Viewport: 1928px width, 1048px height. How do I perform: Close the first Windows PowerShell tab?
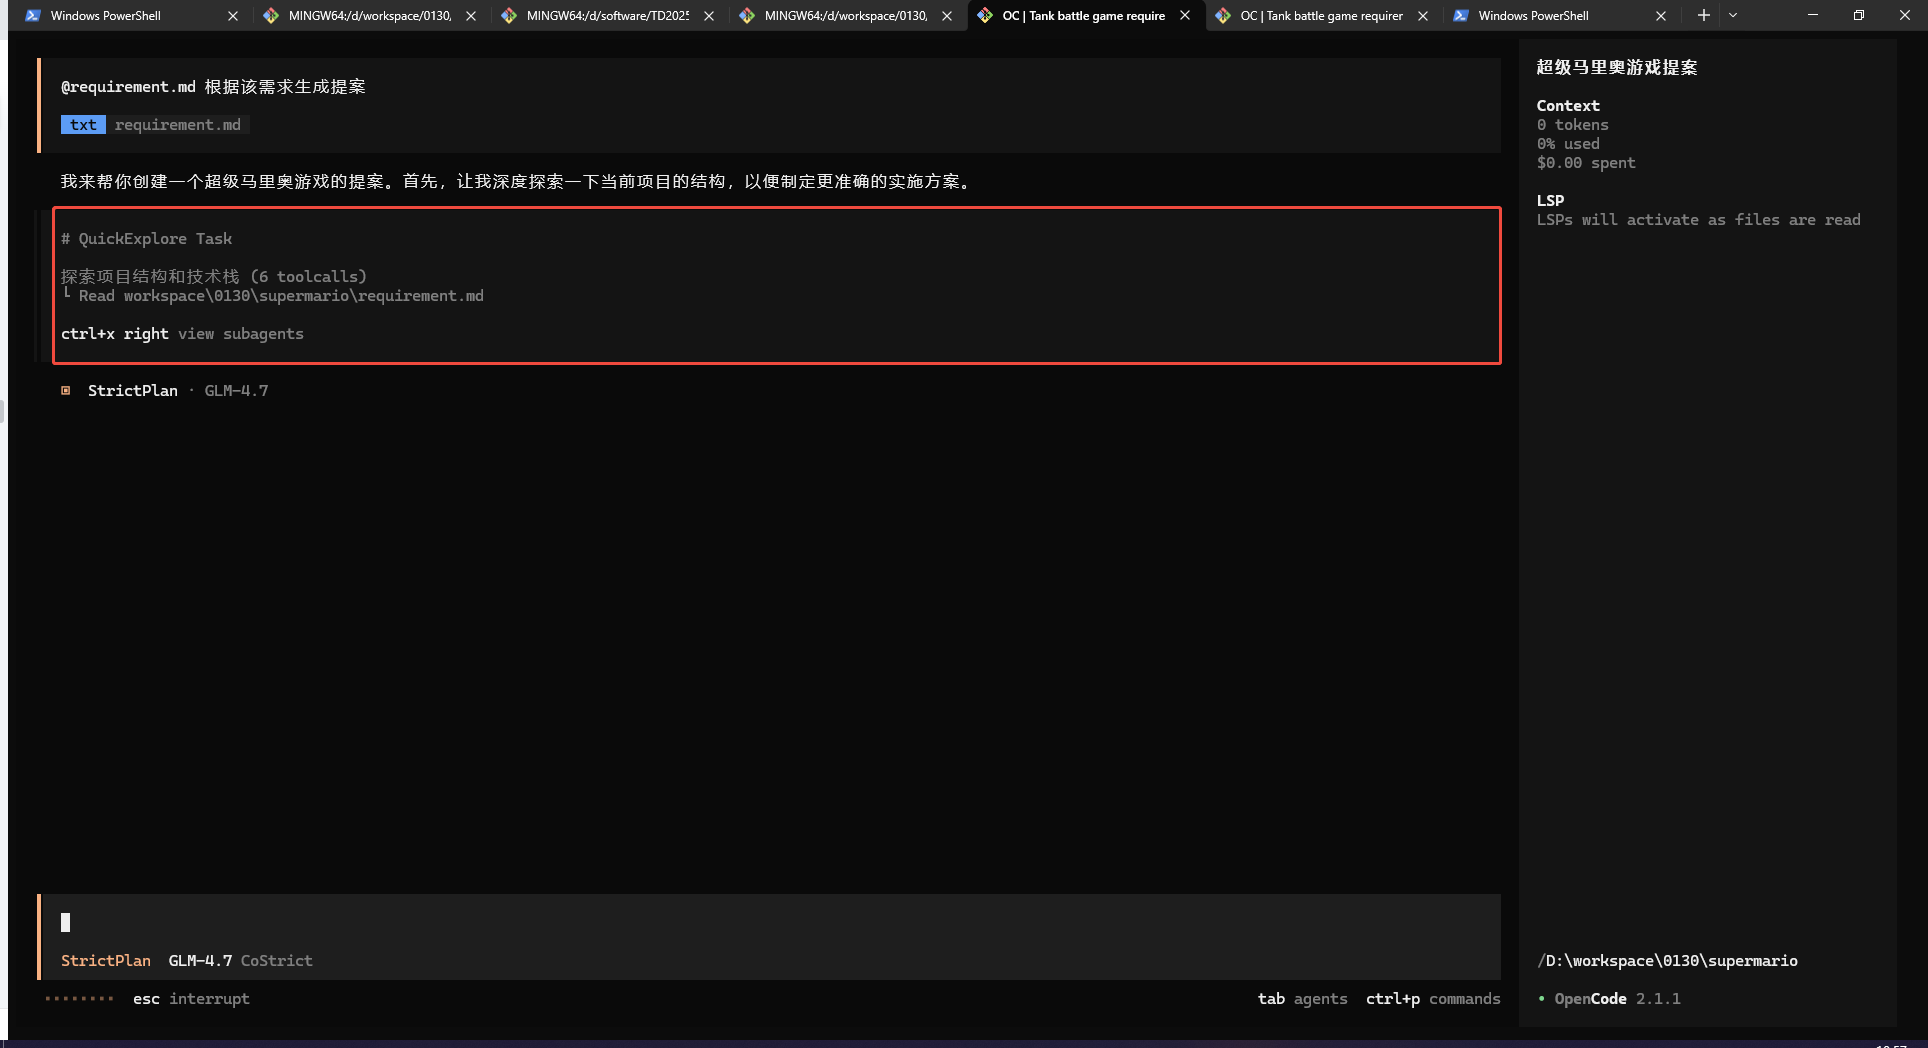233,16
